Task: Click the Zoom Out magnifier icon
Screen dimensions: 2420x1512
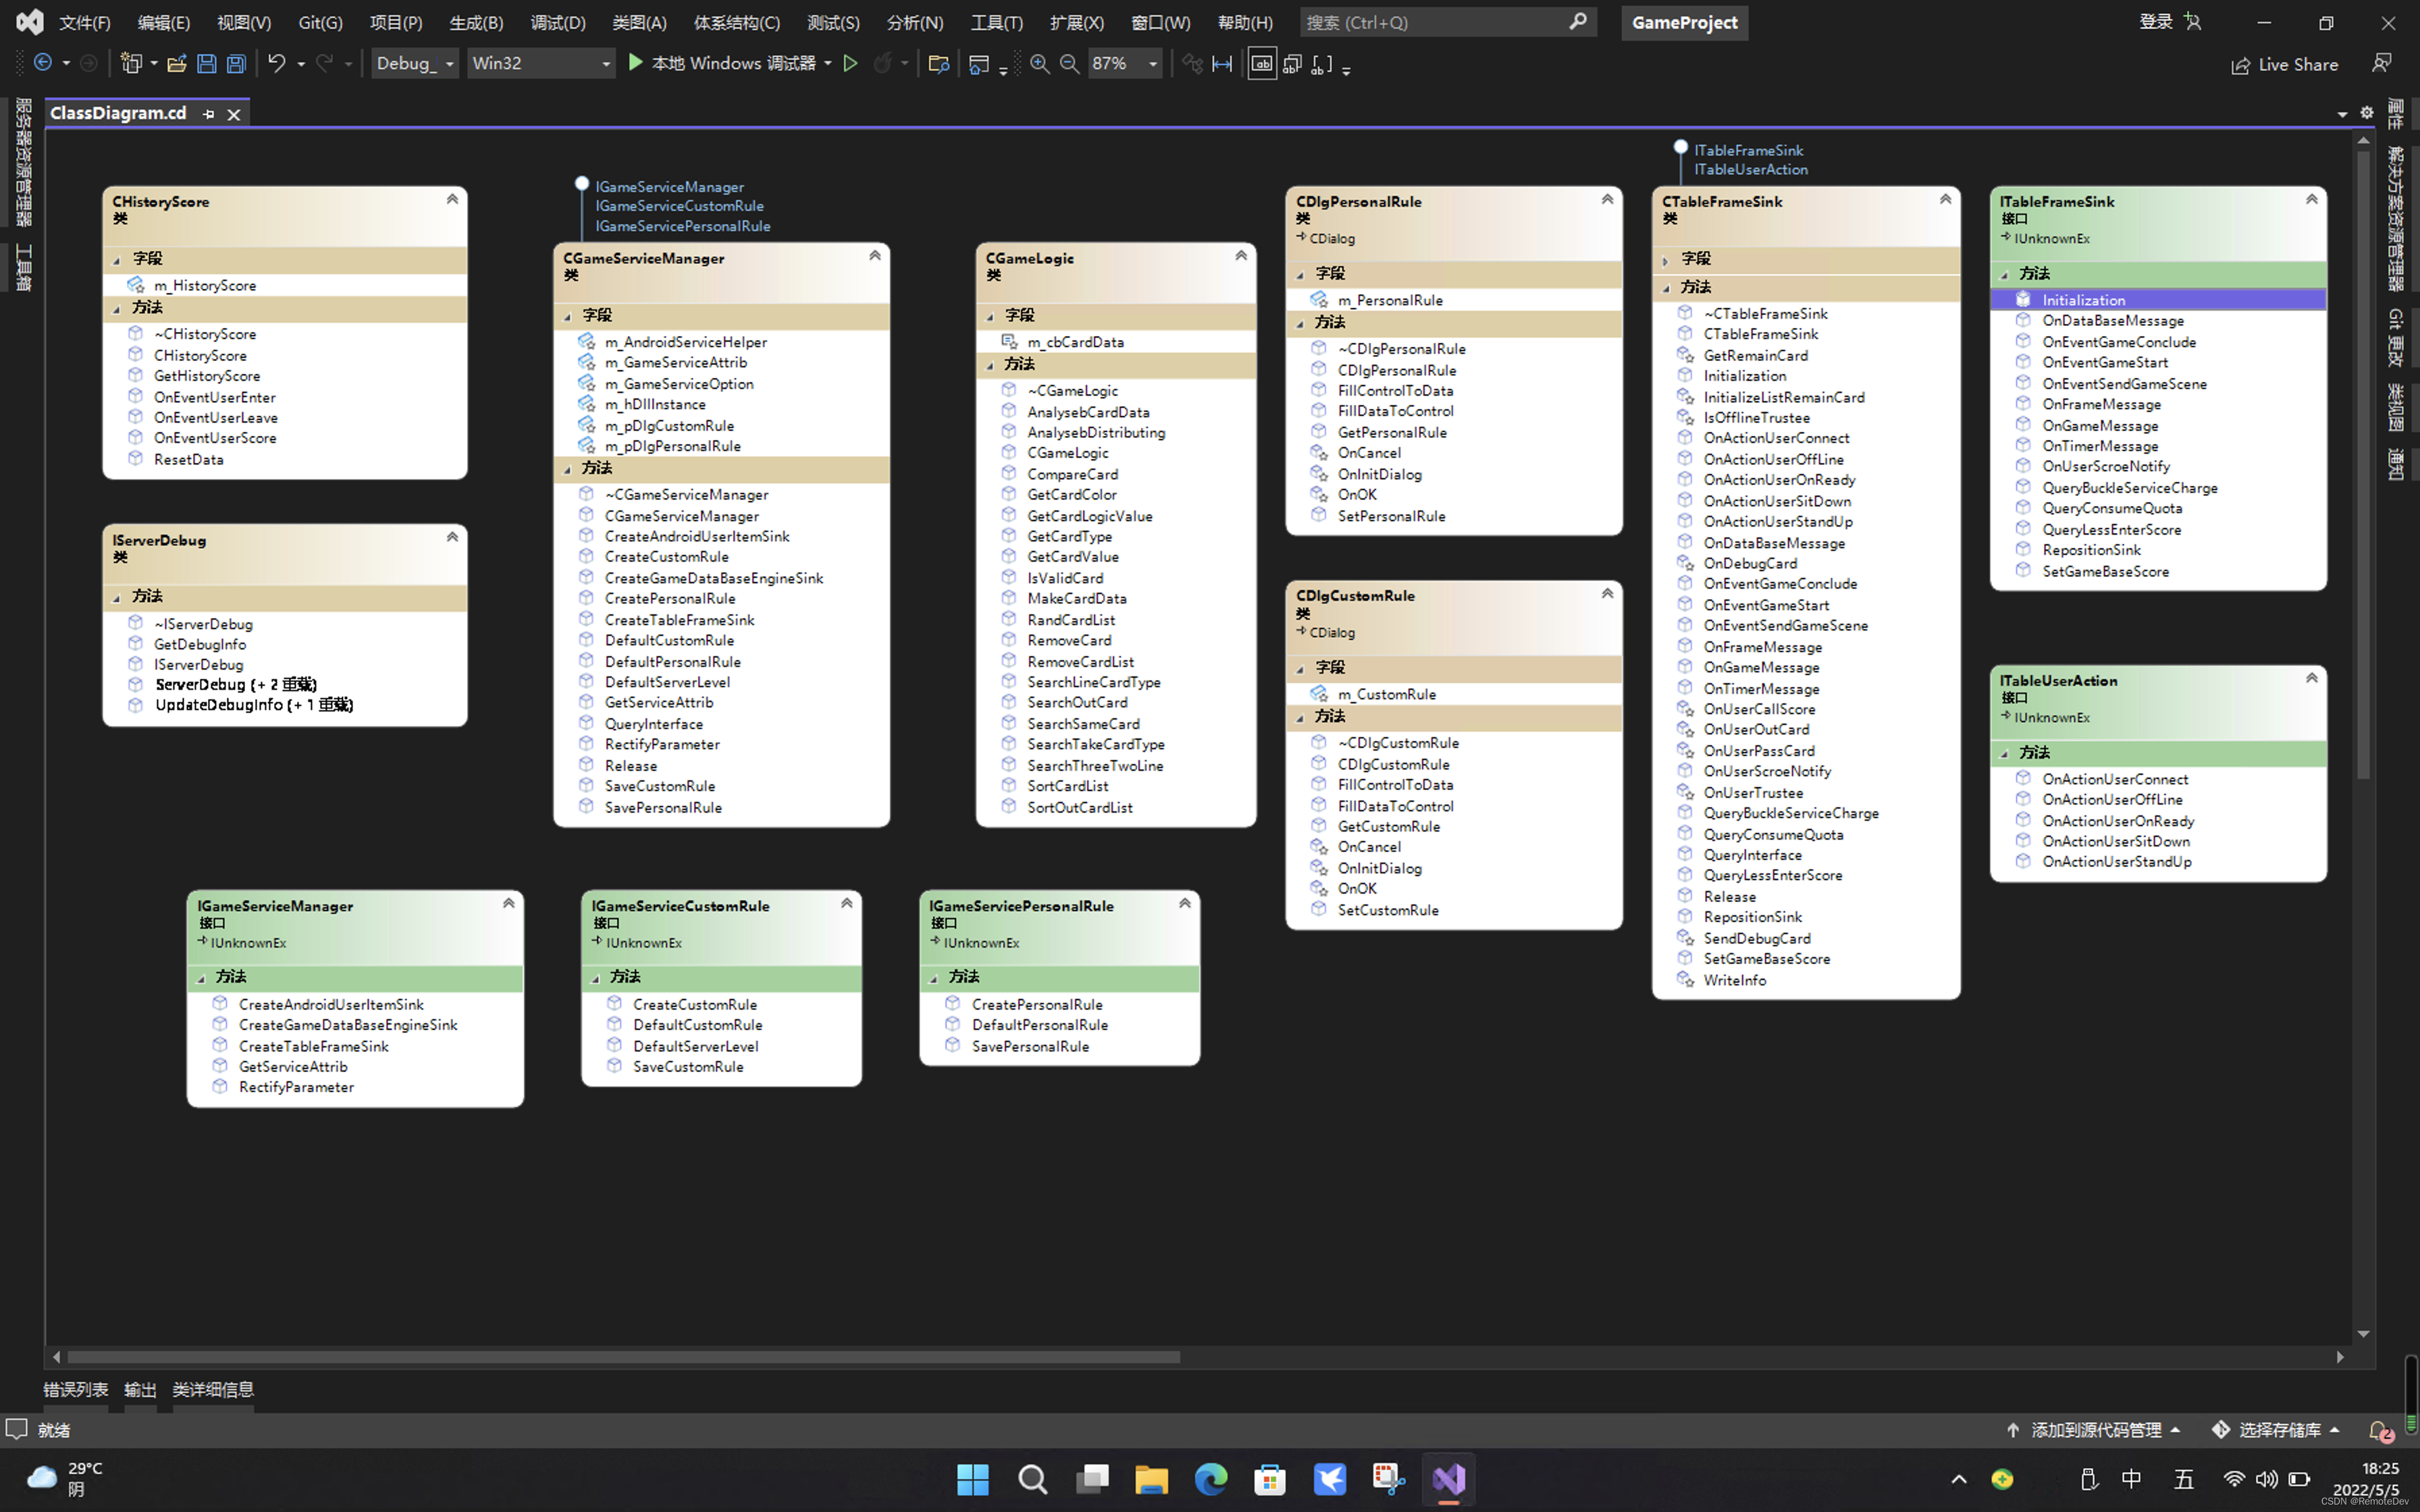Action: pos(1069,64)
